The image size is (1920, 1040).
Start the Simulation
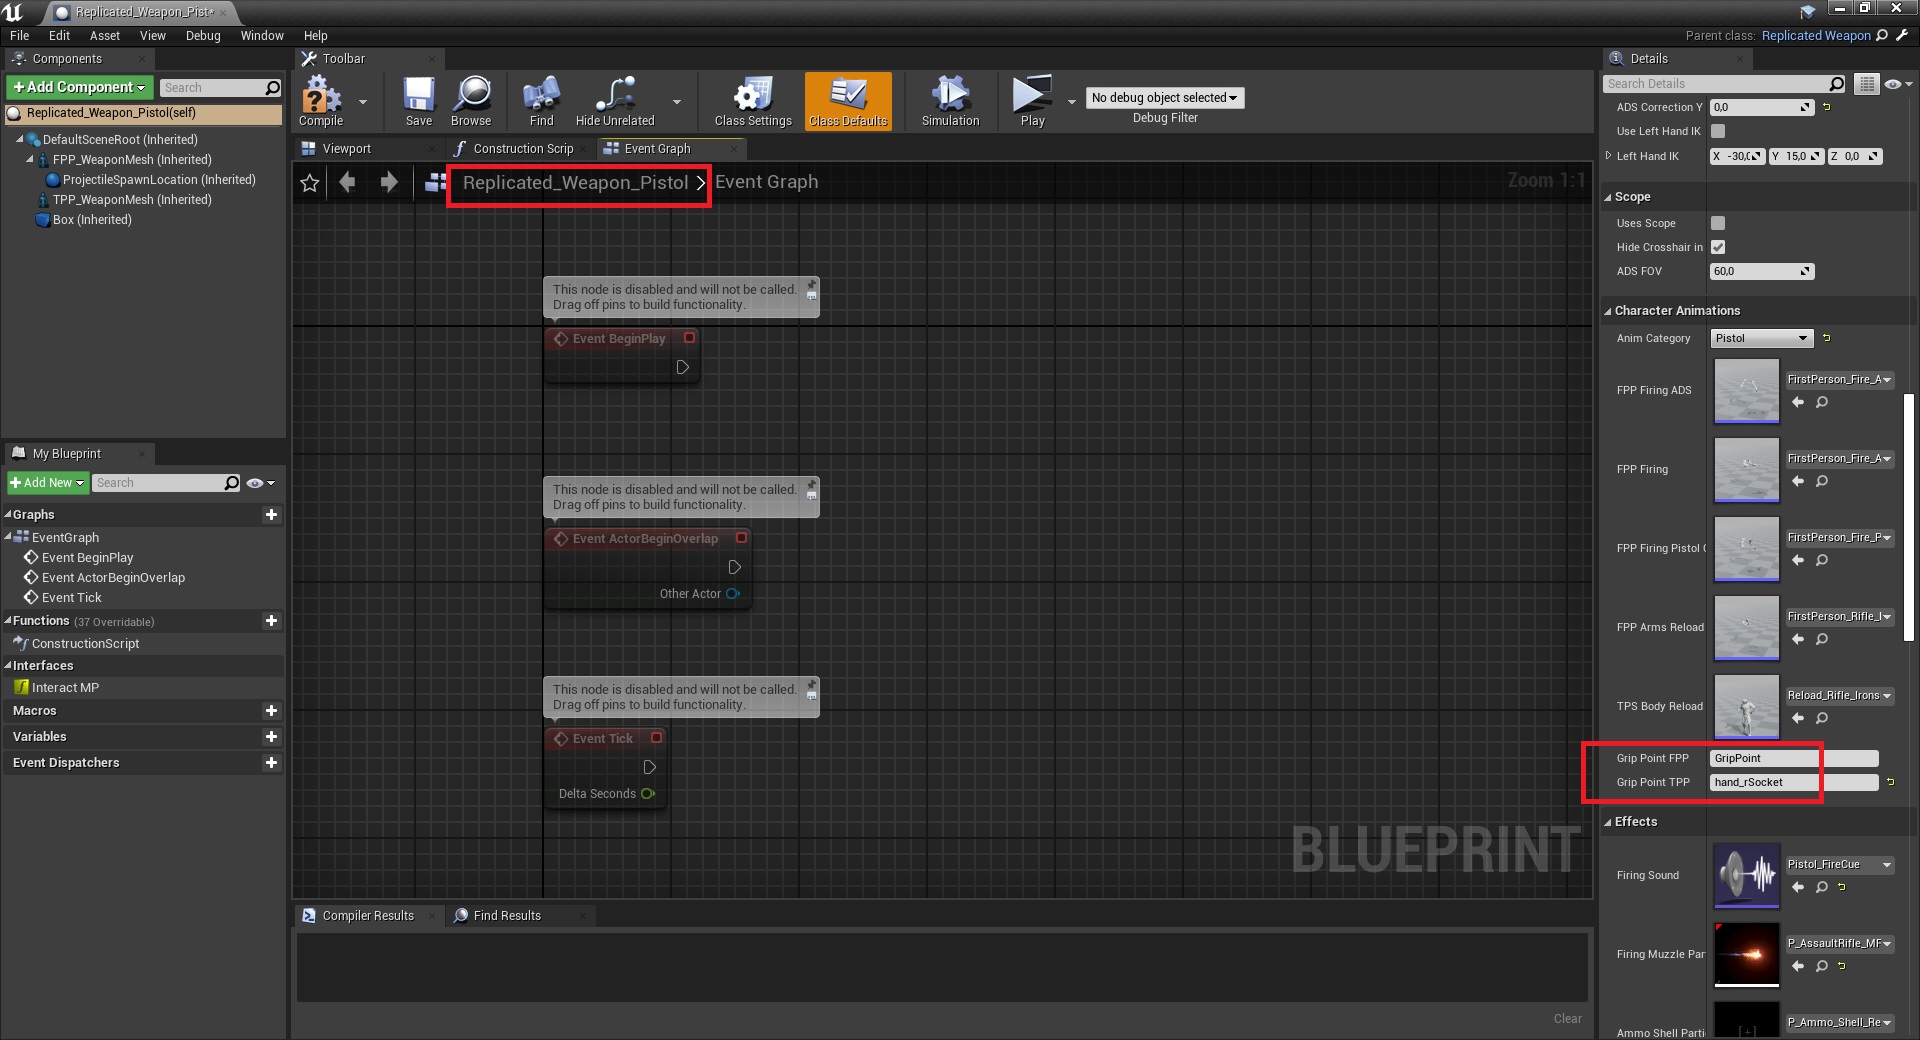point(950,100)
